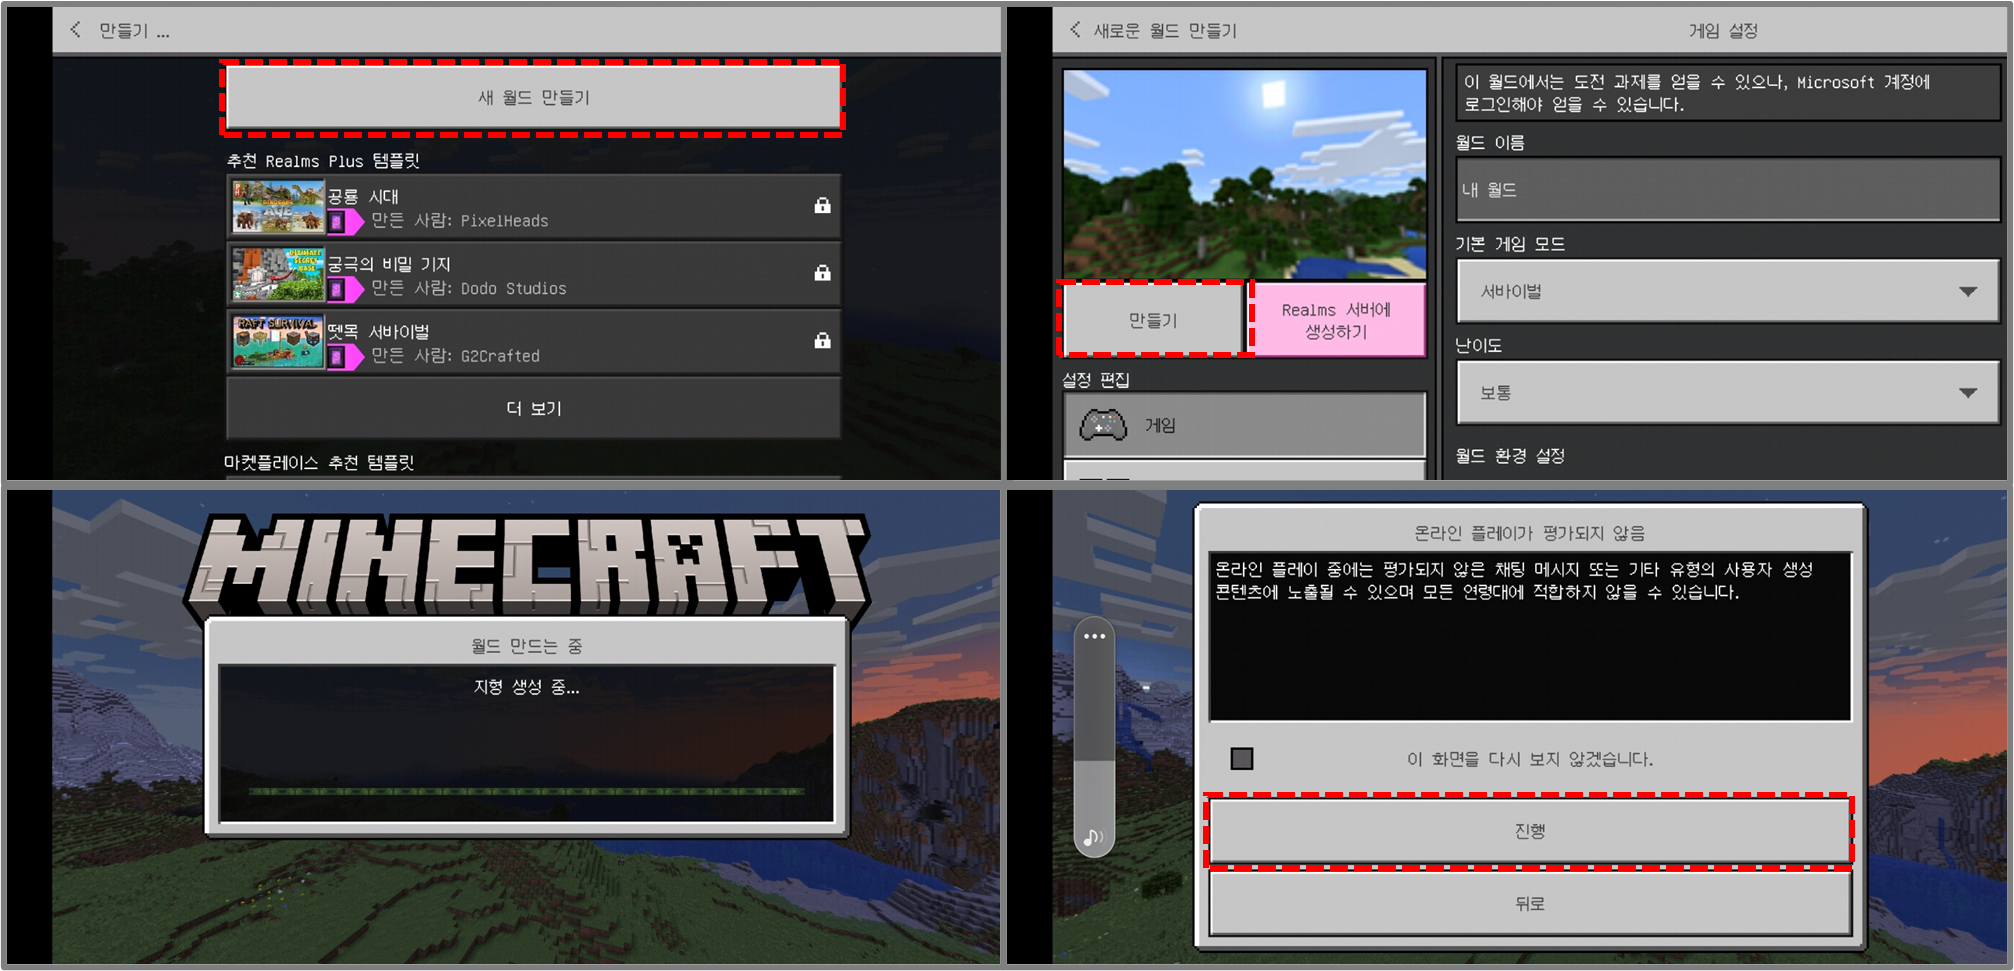Open the 난이도 보통 dropdown
2014x971 pixels.
point(1727,392)
